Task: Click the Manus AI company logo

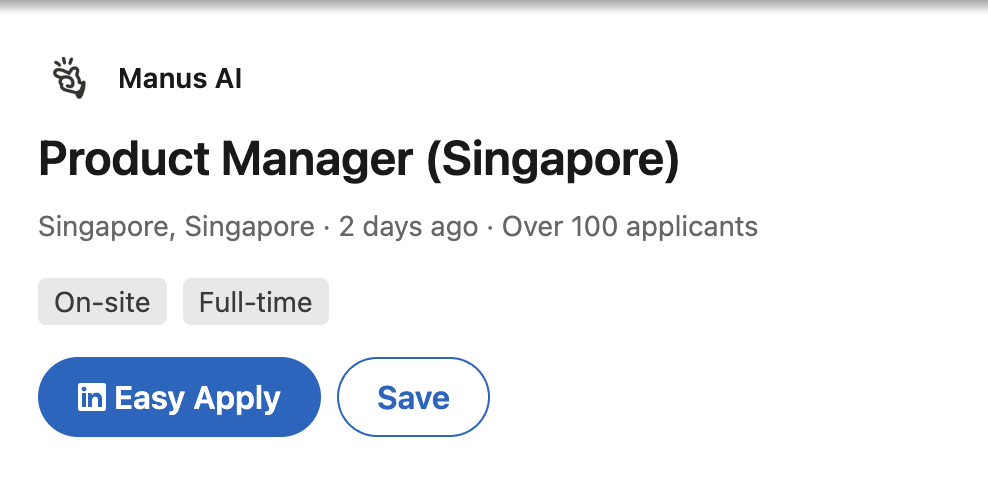Action: tap(69, 78)
